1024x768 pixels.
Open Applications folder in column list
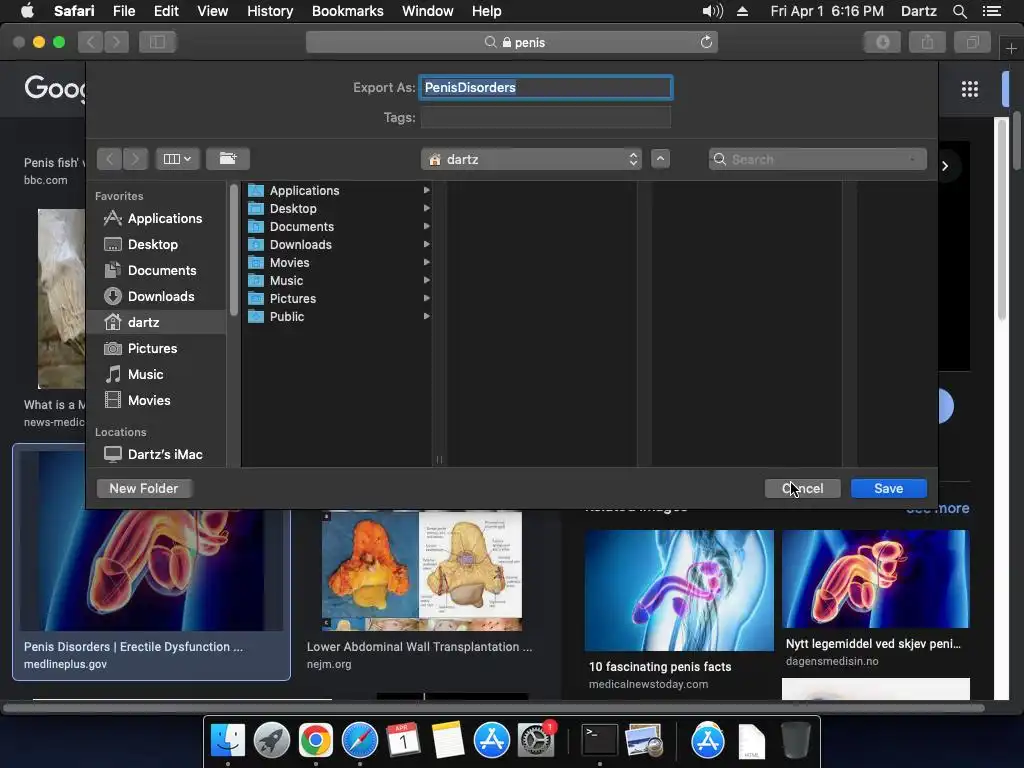pos(338,191)
